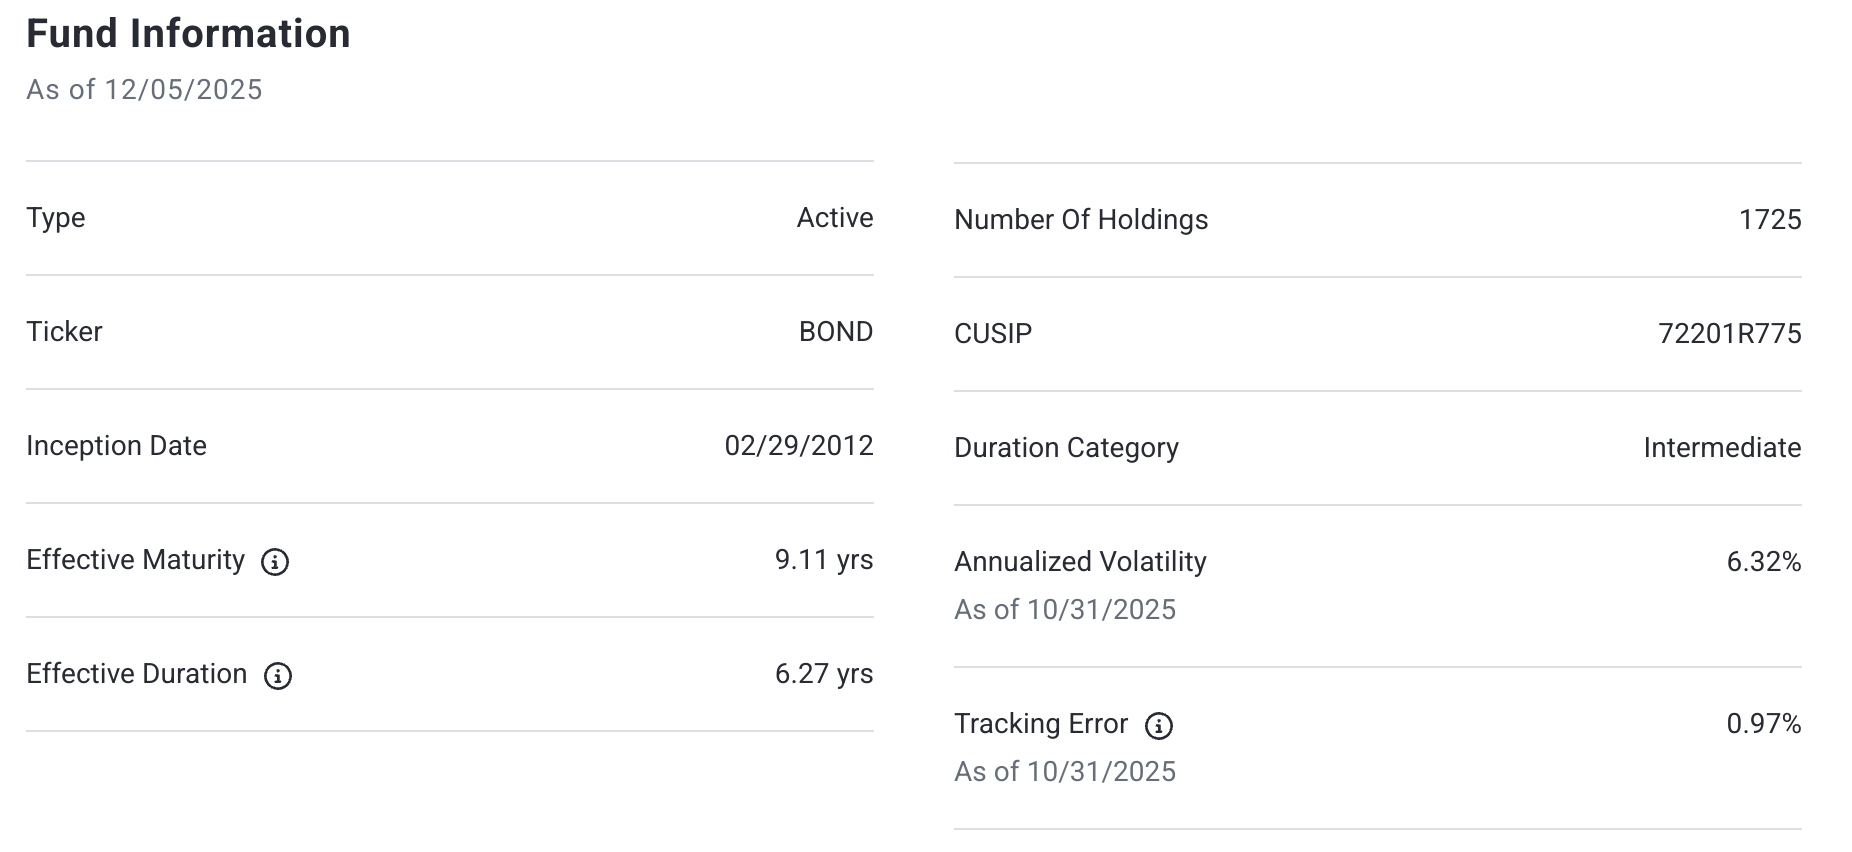Select the 9.11 yrs maturity value
Viewport: 1852px width, 852px height.
click(x=823, y=560)
